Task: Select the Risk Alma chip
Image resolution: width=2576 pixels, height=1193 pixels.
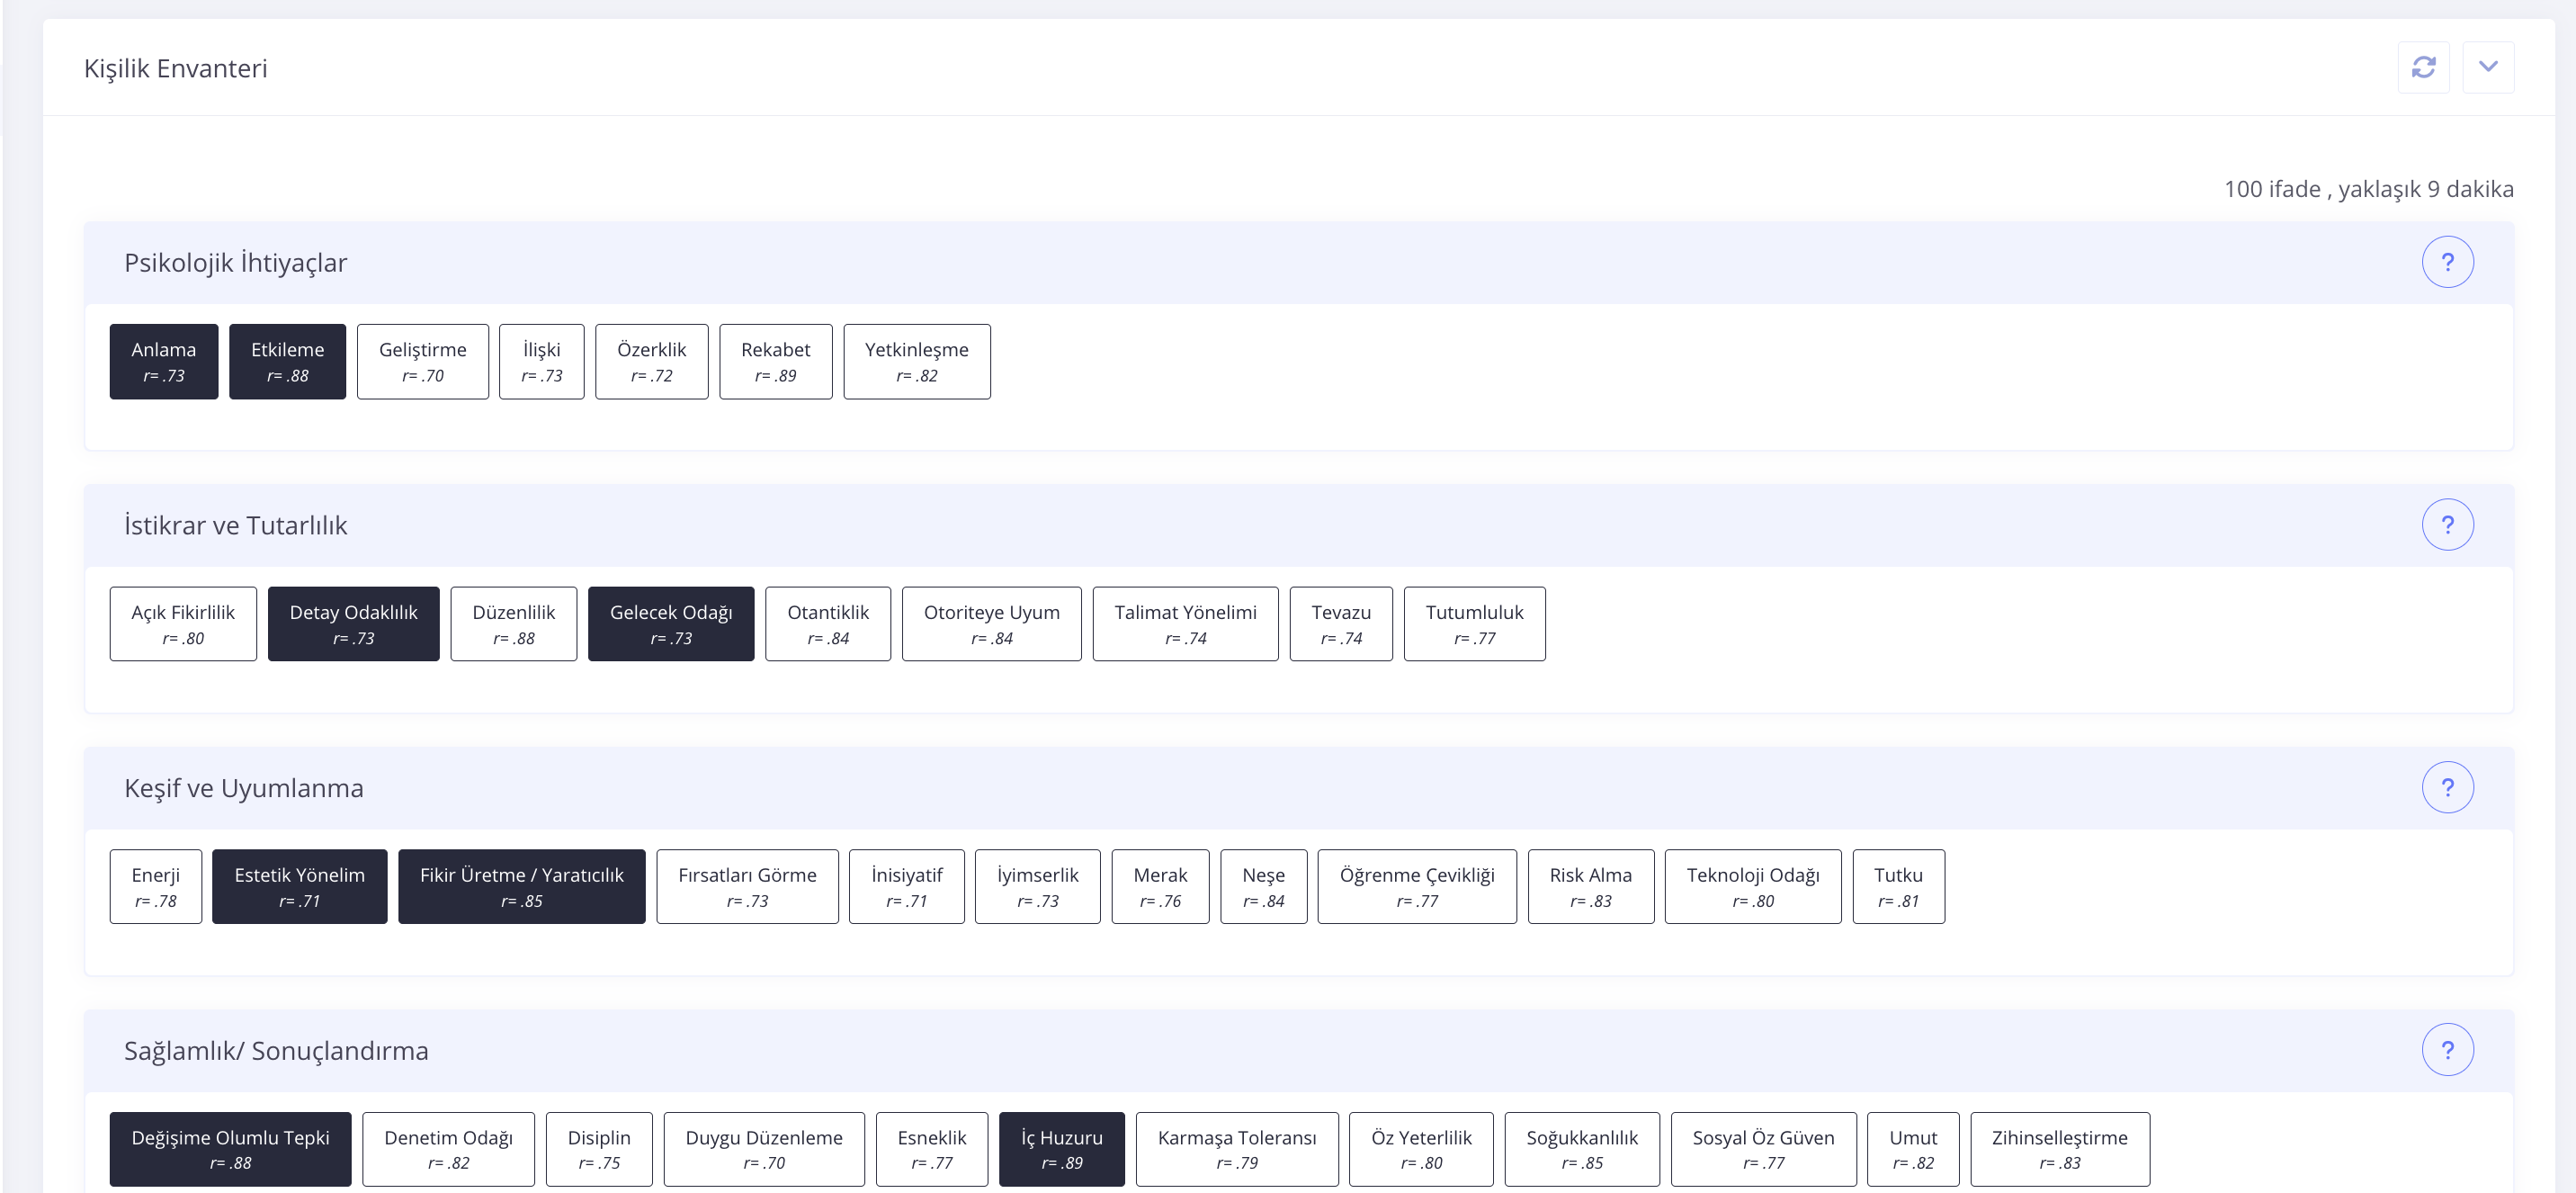Action: 1590,887
